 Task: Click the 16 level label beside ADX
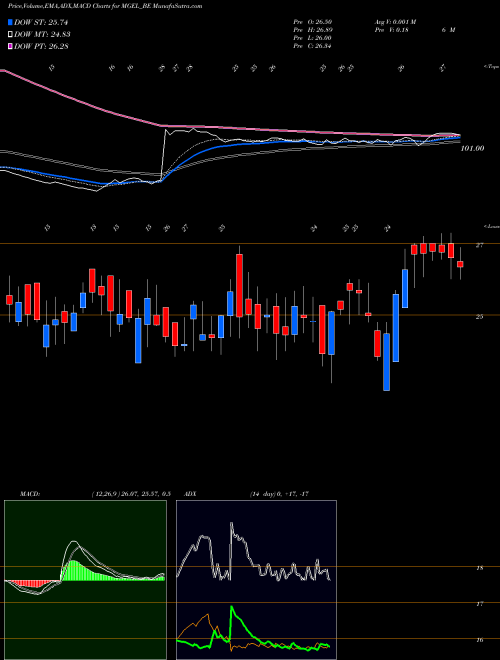(x=479, y=640)
